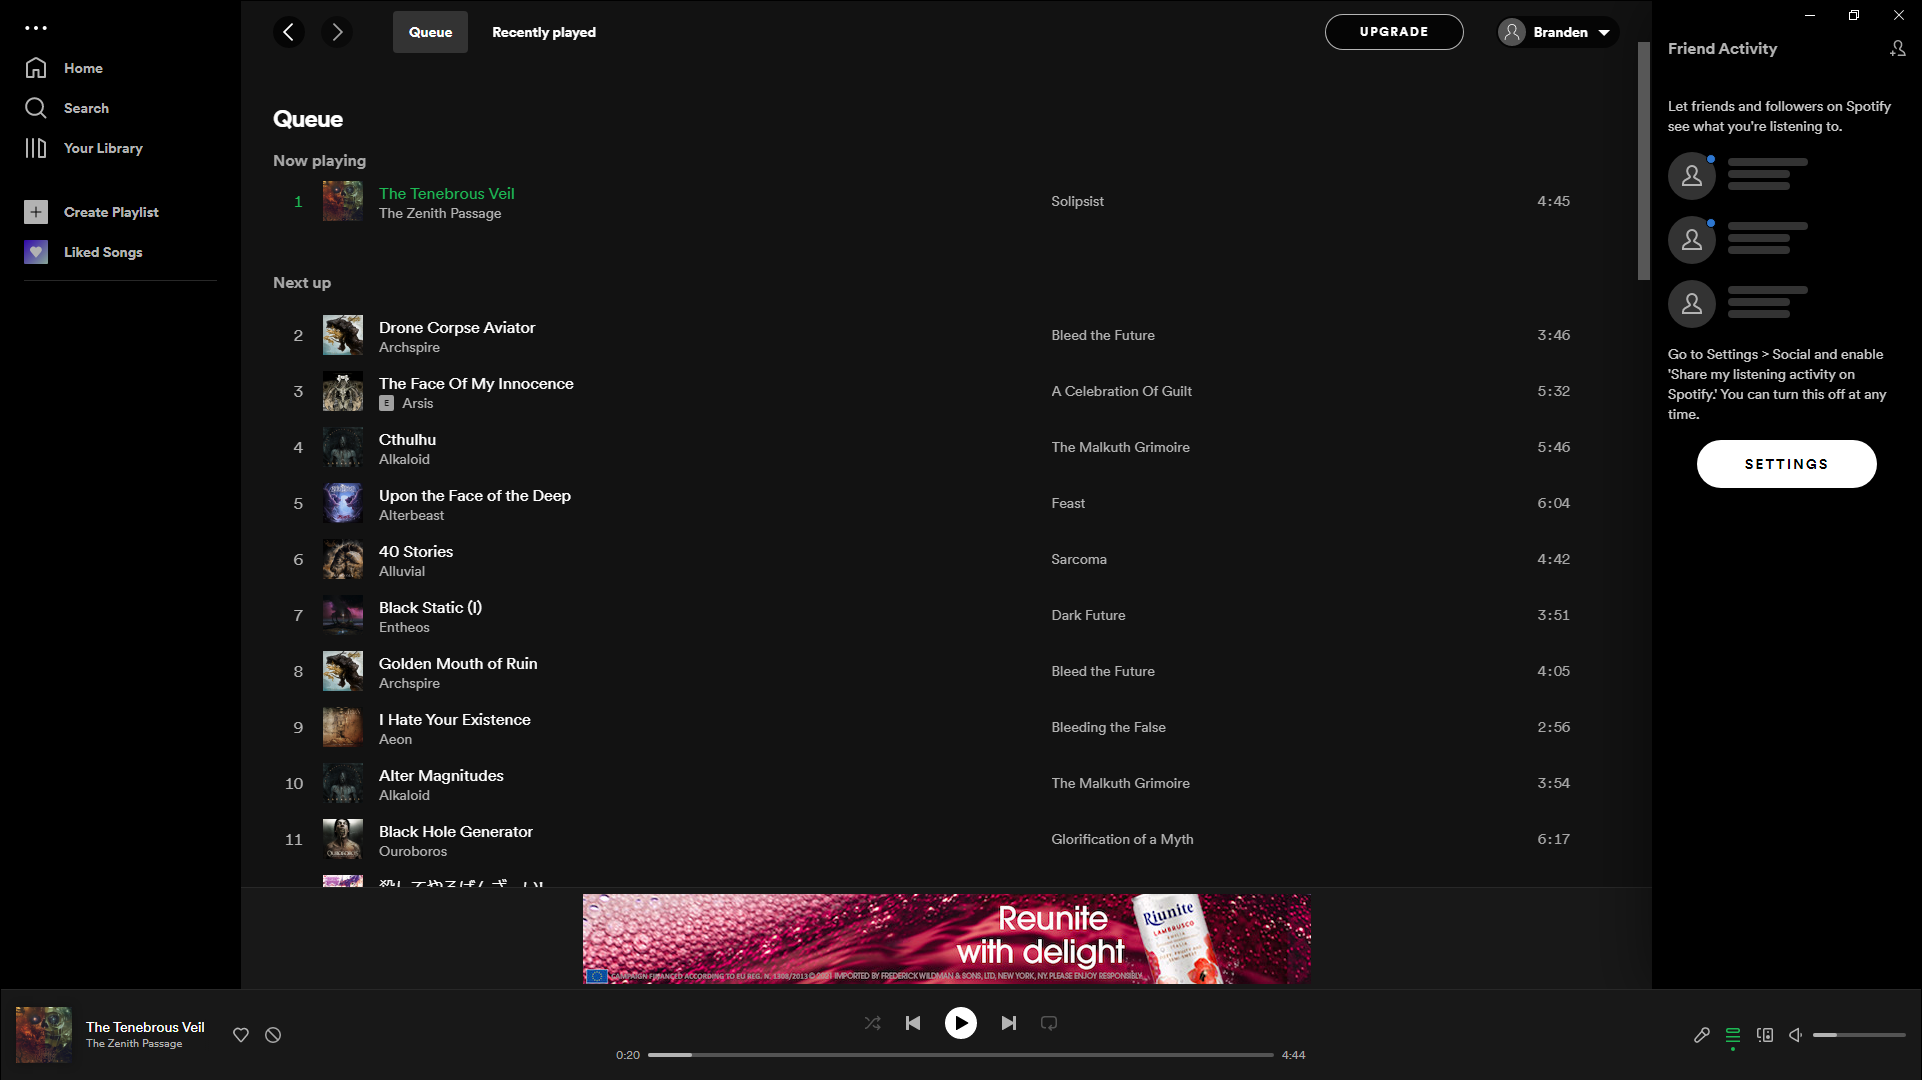Select track title Cthulhu

point(407,439)
